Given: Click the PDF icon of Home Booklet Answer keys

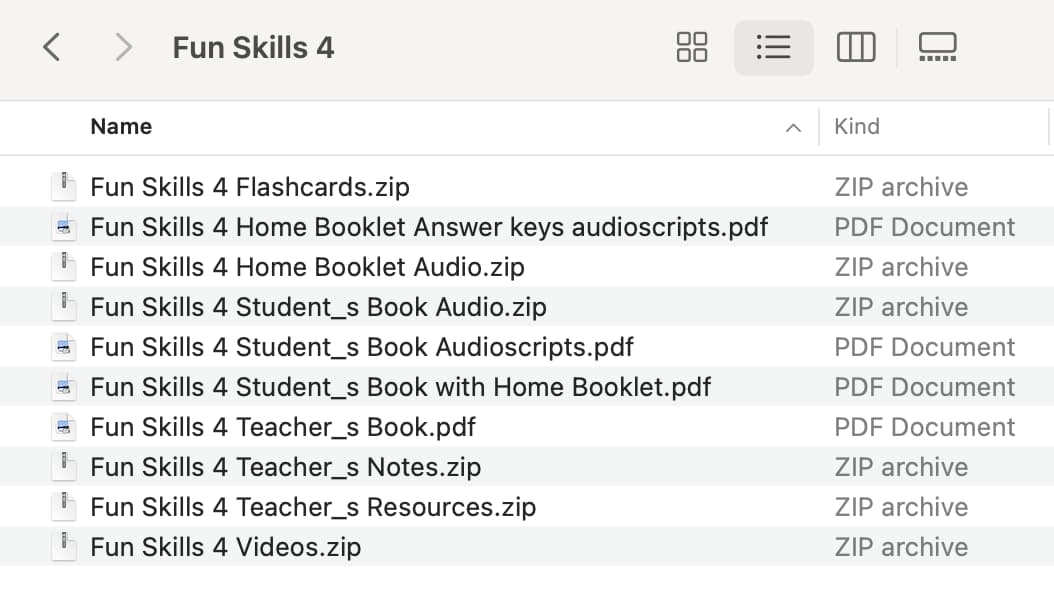Looking at the screenshot, I should (x=64, y=227).
